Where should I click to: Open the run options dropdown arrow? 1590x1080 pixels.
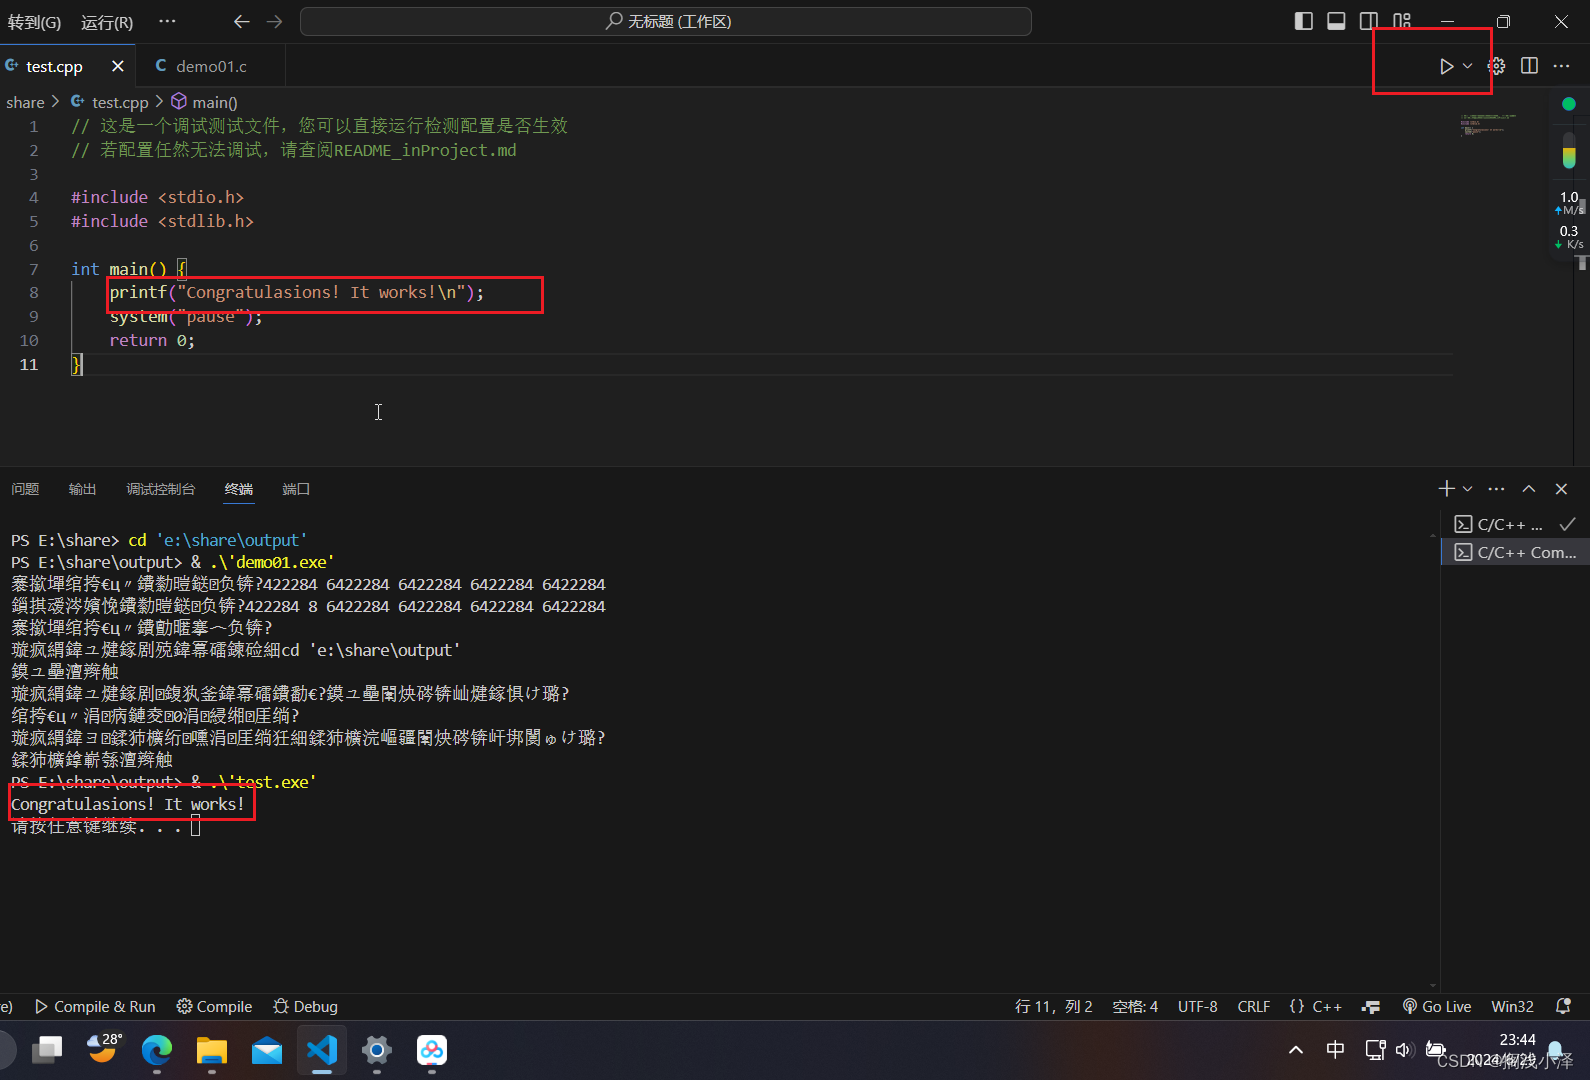(x=1467, y=66)
